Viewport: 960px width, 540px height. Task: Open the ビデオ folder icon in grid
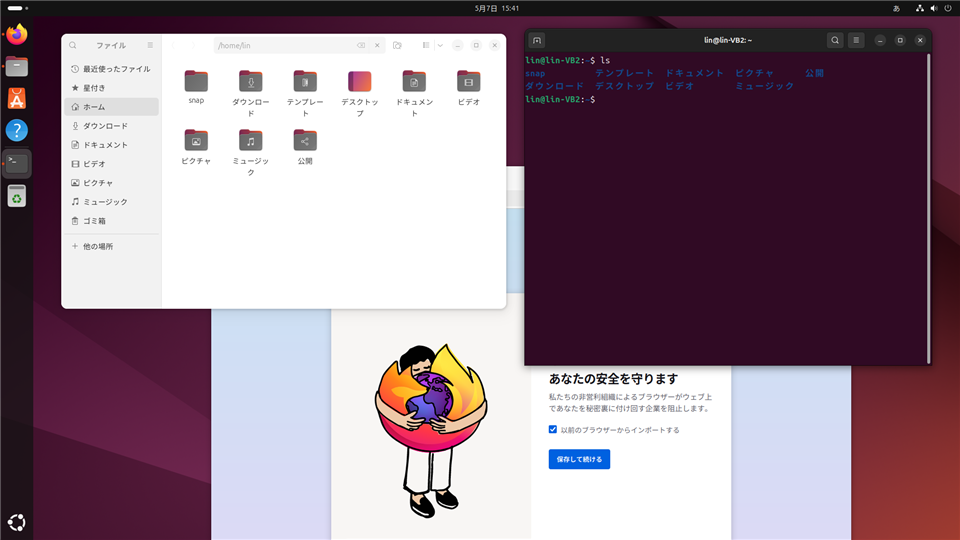click(468, 81)
